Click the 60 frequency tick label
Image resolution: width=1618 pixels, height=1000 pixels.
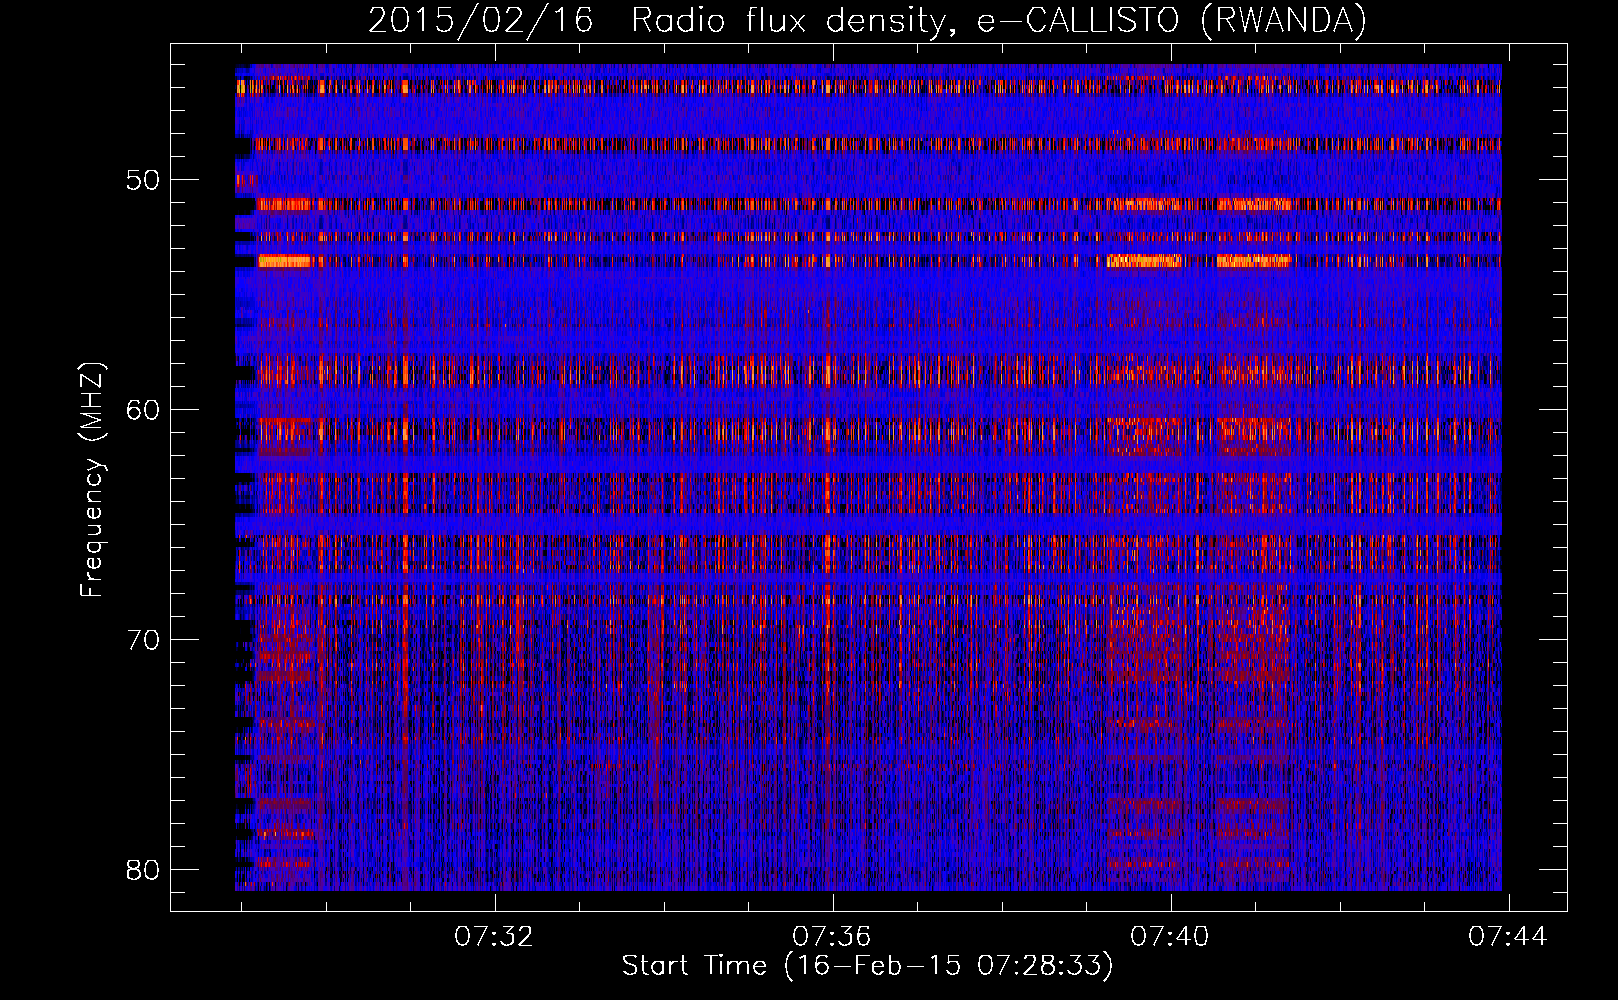(143, 410)
